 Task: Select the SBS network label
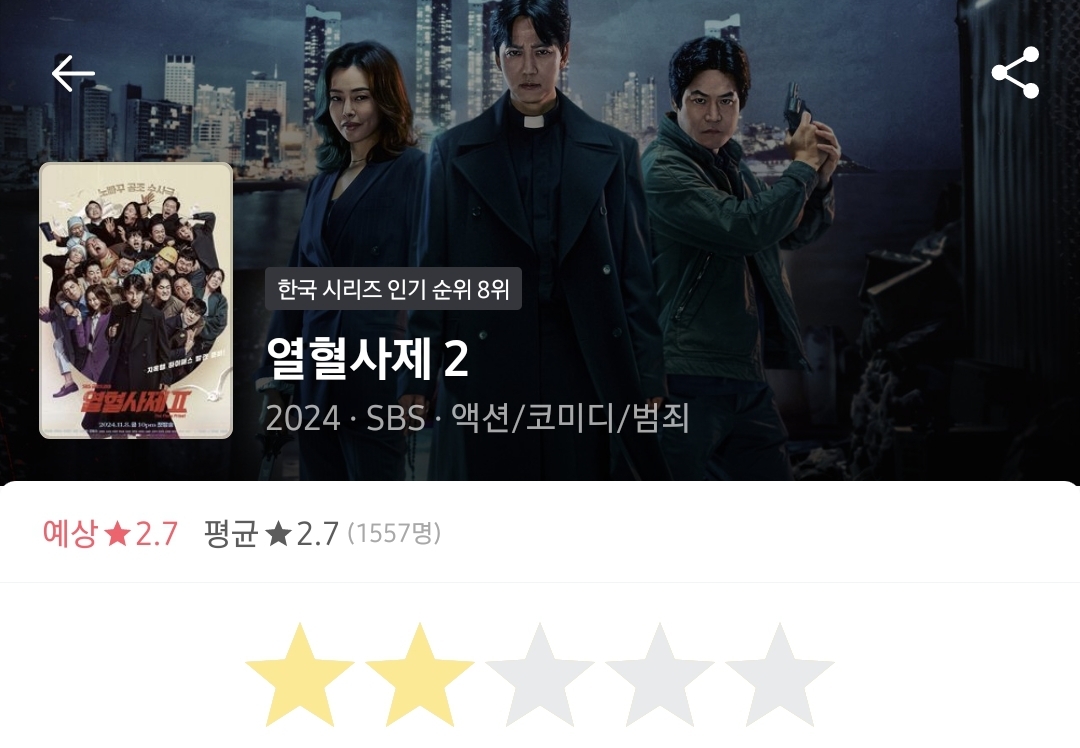click(395, 418)
